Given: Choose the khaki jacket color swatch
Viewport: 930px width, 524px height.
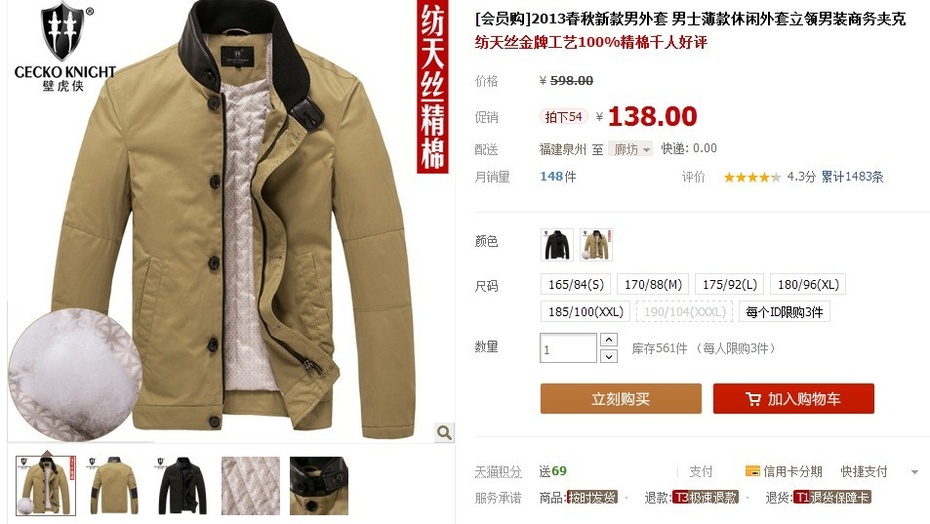Looking at the screenshot, I should click(x=596, y=244).
